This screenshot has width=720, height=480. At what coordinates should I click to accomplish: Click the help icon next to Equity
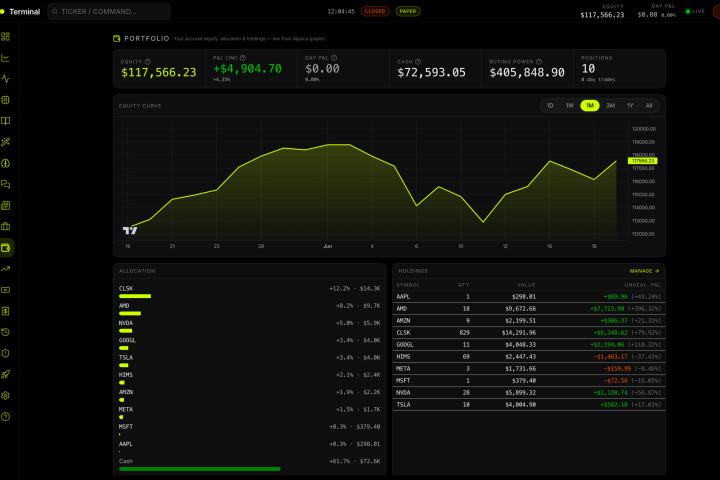[x=148, y=62]
